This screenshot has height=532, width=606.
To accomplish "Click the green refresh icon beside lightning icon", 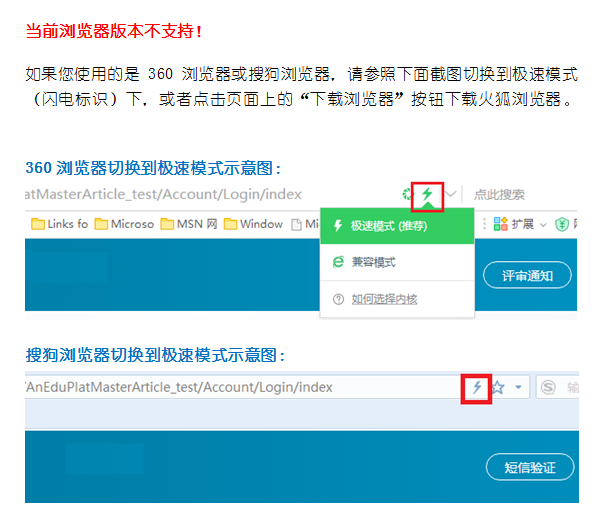I will [407, 194].
